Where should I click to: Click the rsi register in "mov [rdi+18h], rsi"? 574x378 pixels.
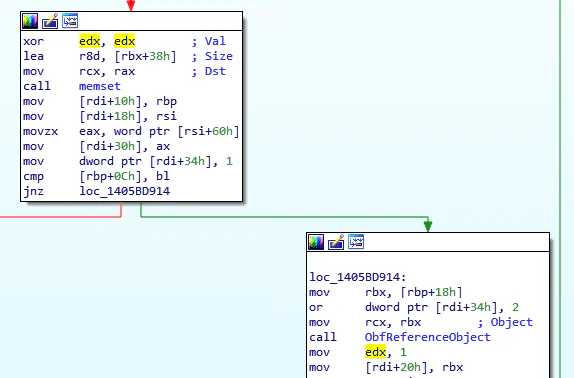click(167, 116)
